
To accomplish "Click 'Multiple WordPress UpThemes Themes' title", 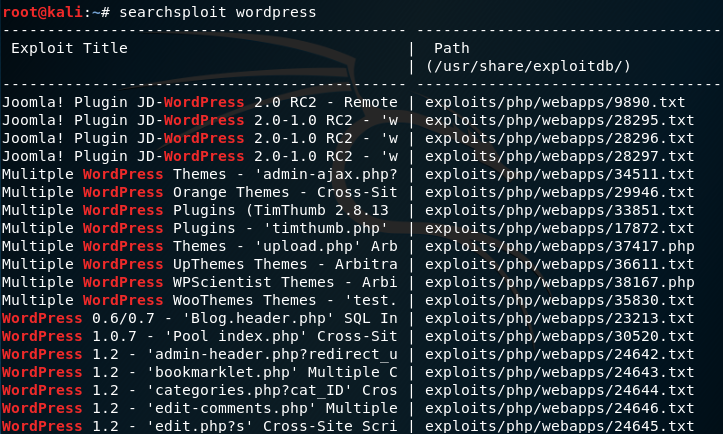I will coord(200,264).
